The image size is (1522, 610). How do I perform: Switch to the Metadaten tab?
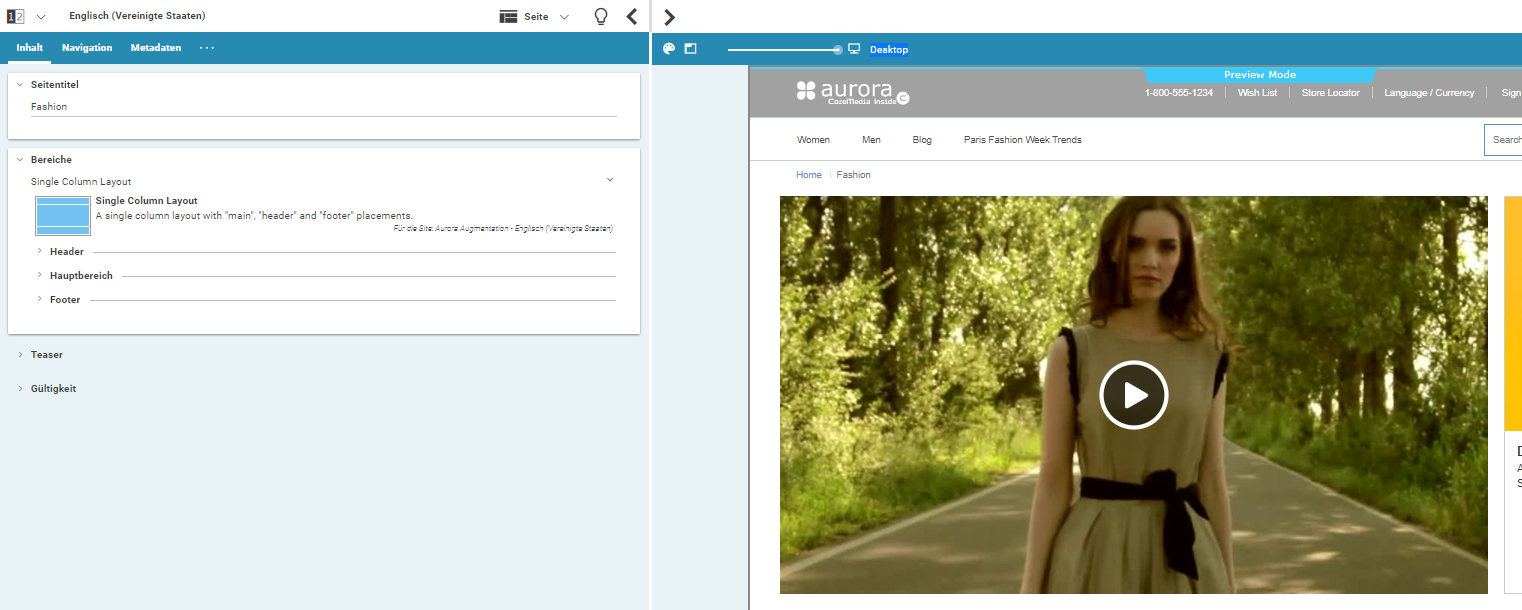click(x=155, y=48)
